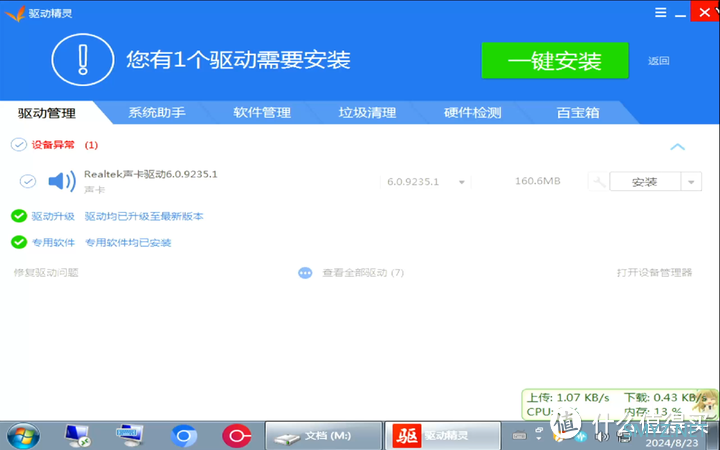Screen dimensions: 720x450
Task: Click the red 设备异常 heading
Action: coord(53,145)
